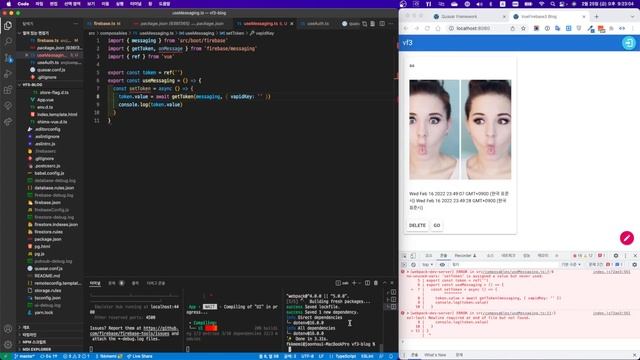640x360 pixels.
Task: Toggle console sidebar in DevTools
Action: pos(404,264)
